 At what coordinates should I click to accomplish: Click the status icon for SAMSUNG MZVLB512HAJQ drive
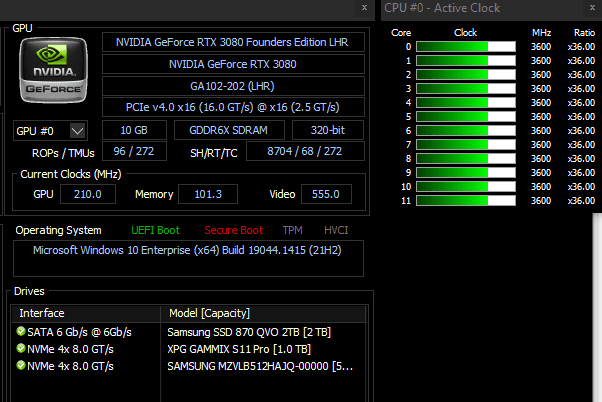coord(21,365)
